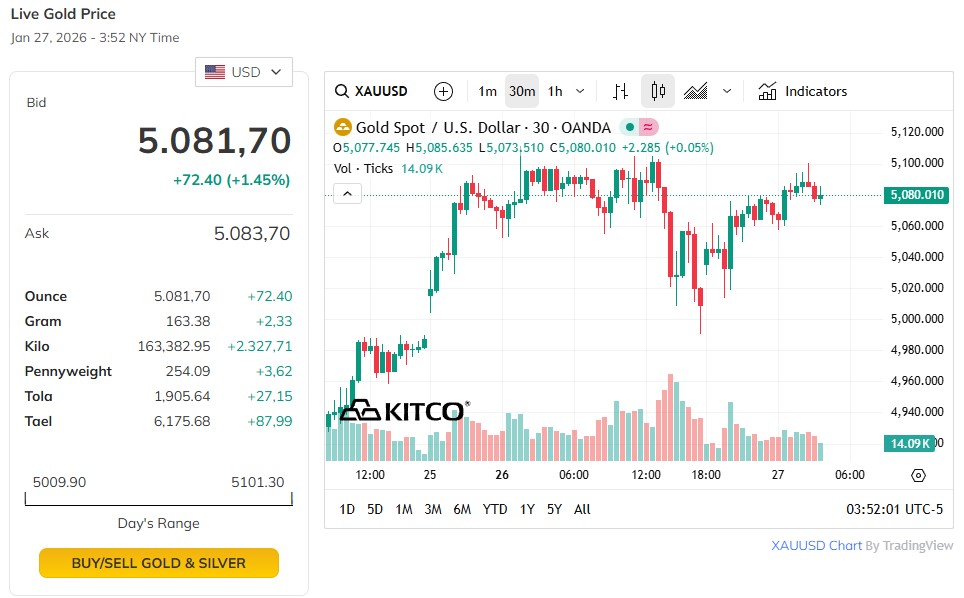Click the symbol search magnifier icon
964x598 pixels.
342,92
